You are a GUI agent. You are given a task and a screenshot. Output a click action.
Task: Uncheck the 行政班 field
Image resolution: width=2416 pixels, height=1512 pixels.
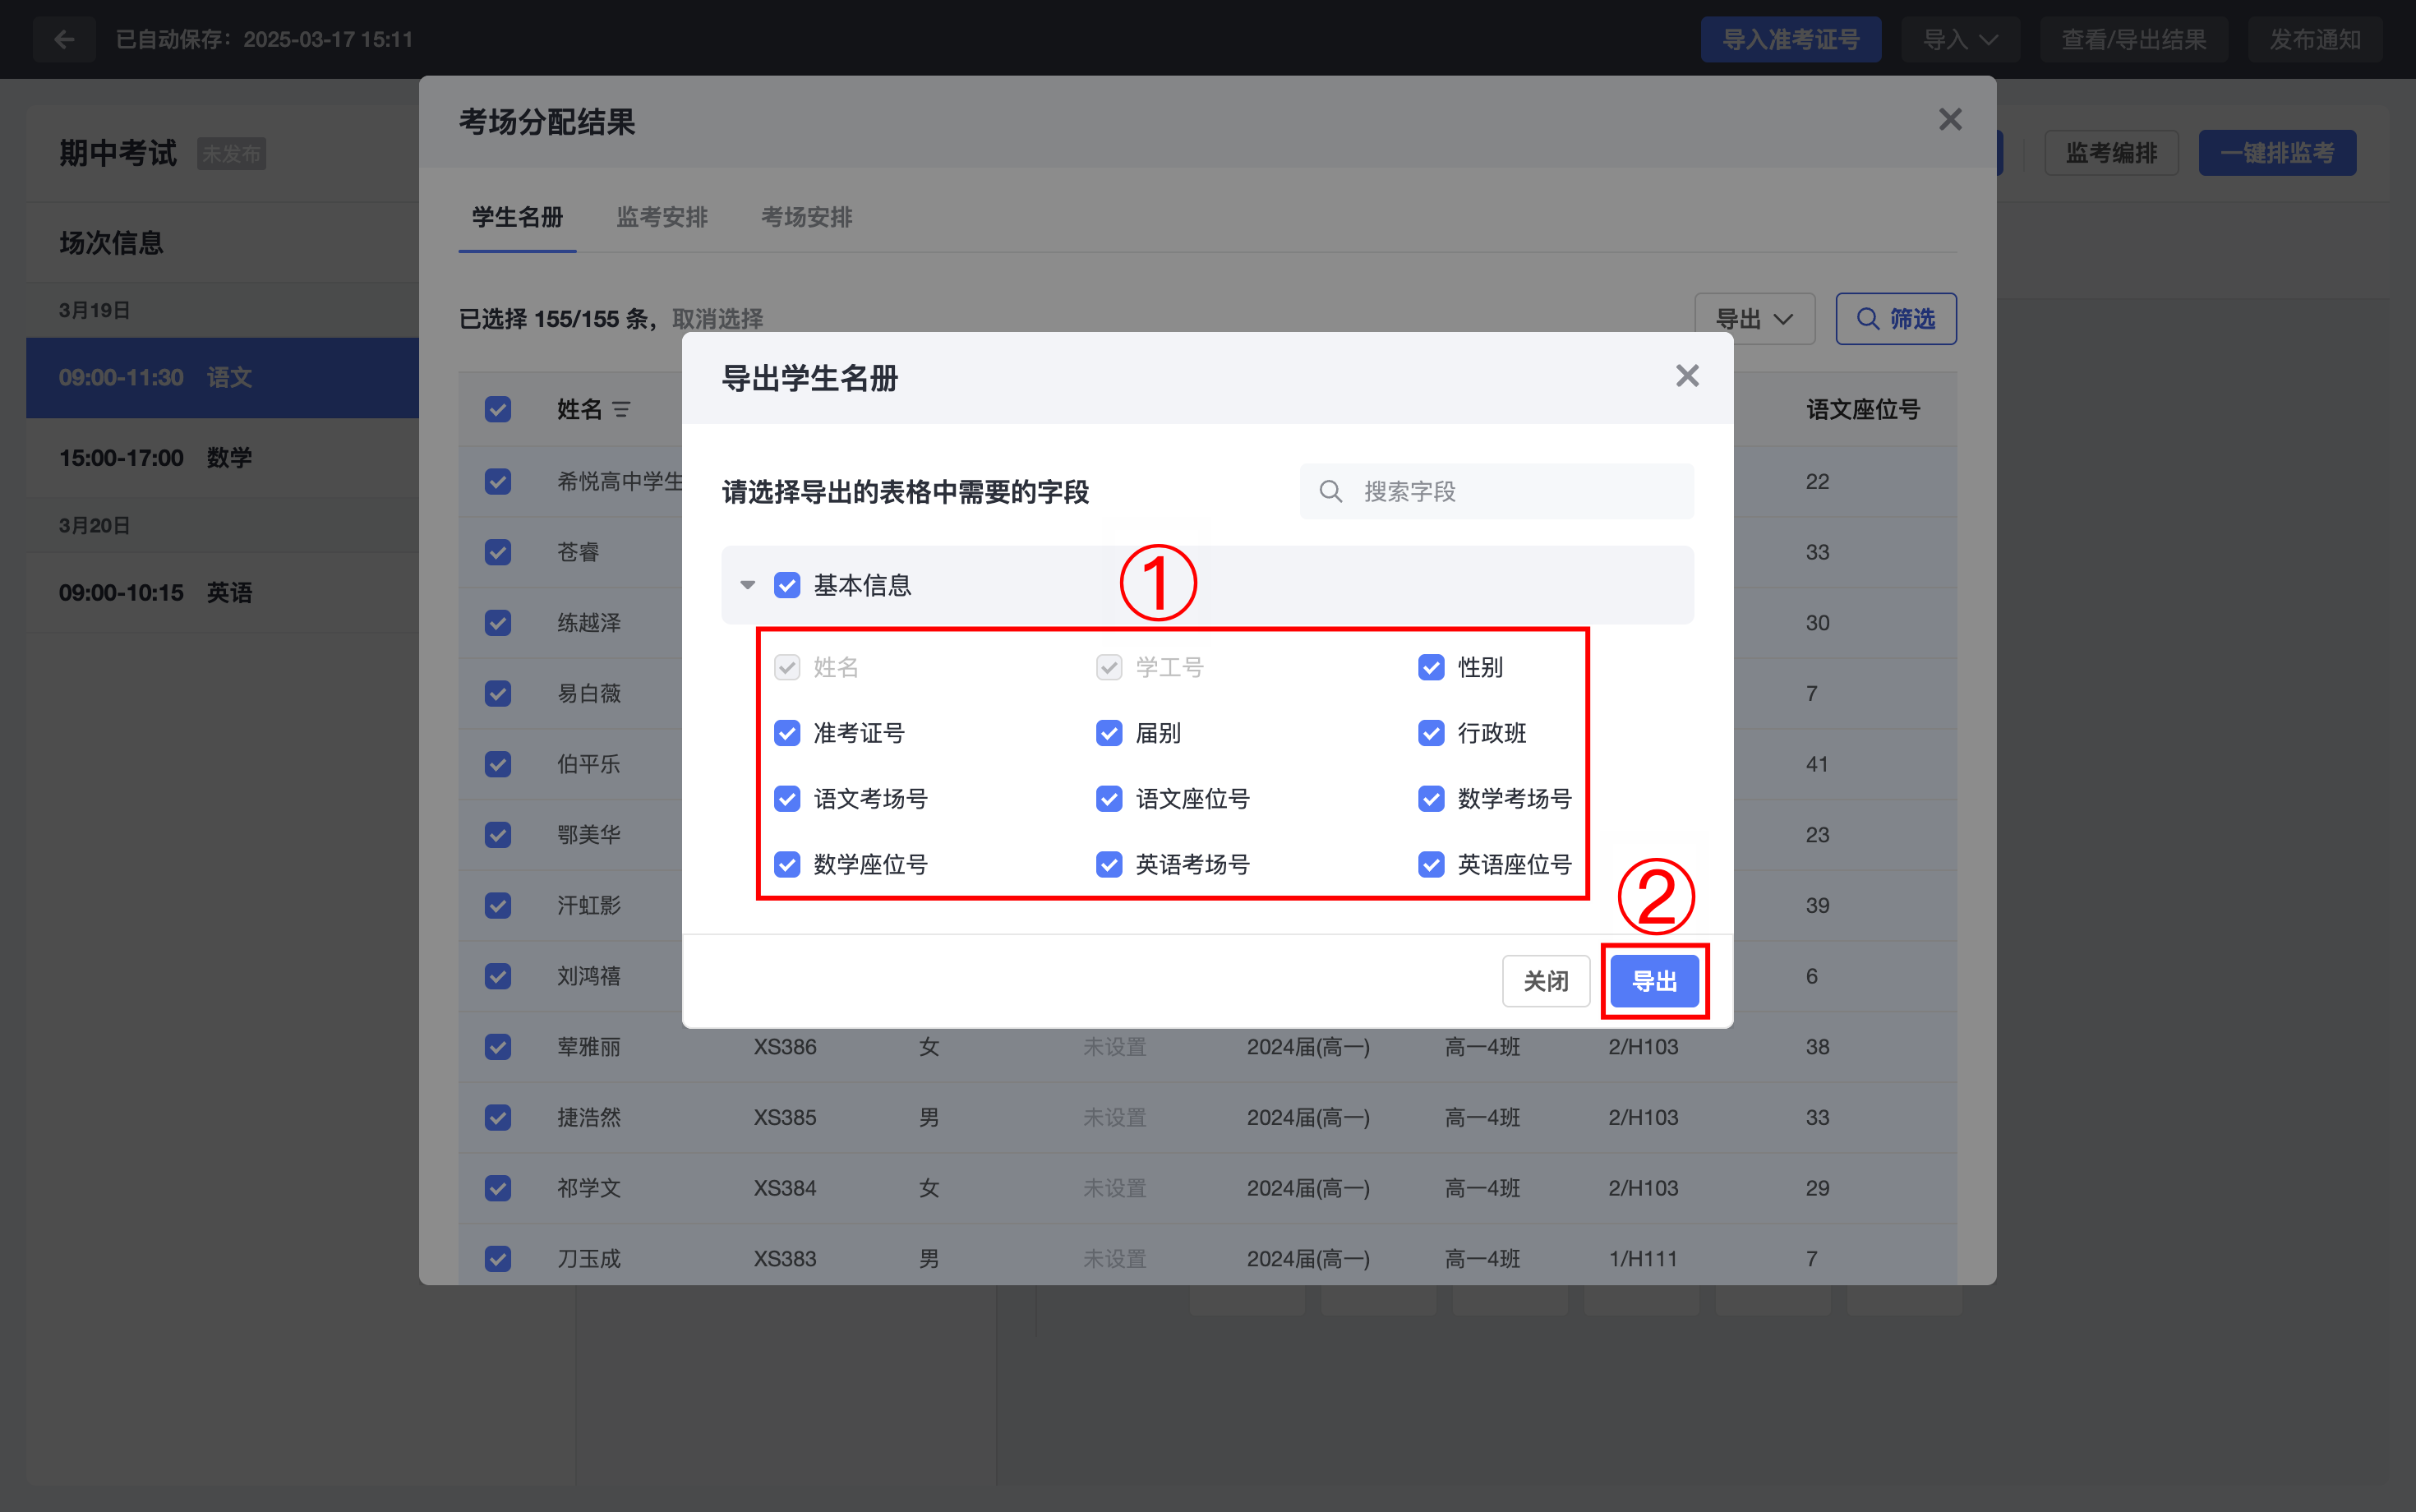(x=1431, y=733)
